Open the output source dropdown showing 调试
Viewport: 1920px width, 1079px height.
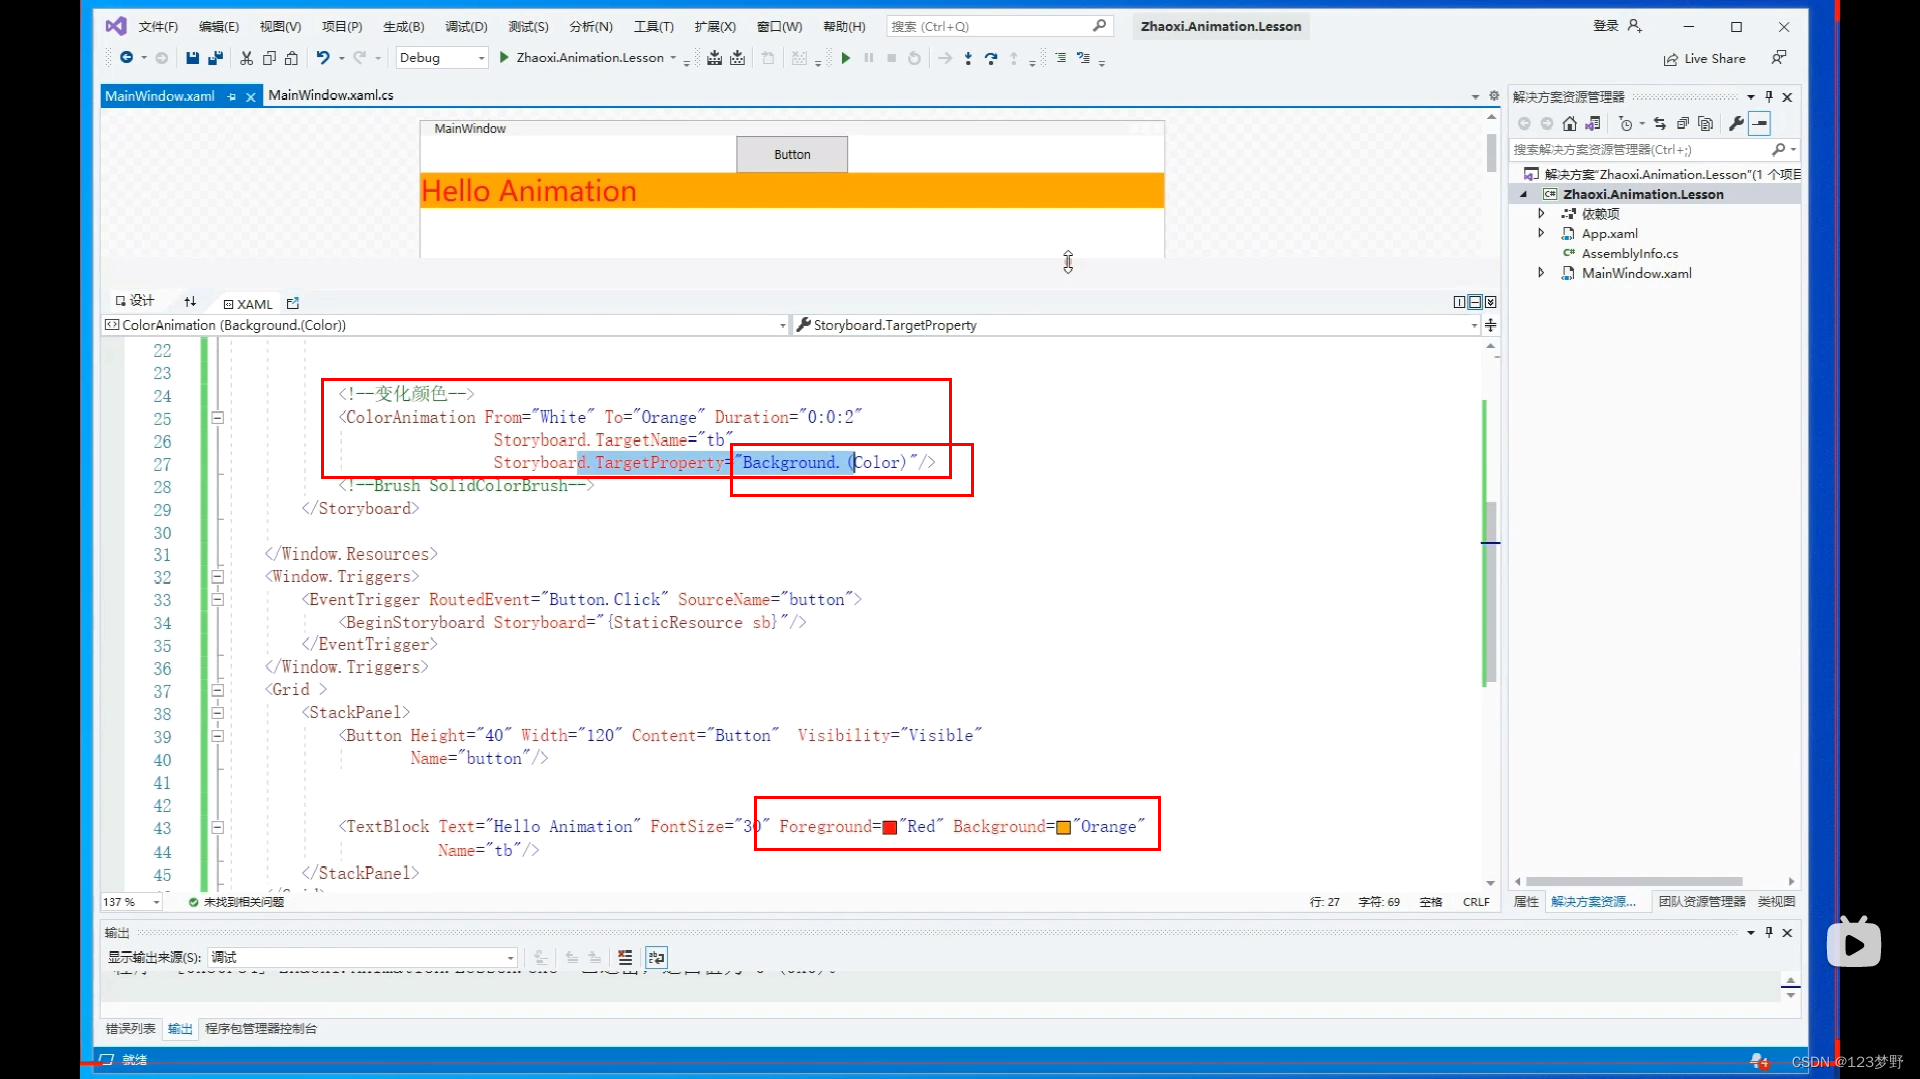pyautogui.click(x=362, y=957)
